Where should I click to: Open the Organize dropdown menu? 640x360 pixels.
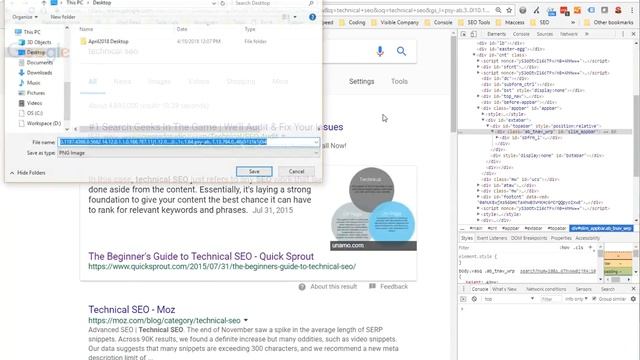[x=25, y=17]
